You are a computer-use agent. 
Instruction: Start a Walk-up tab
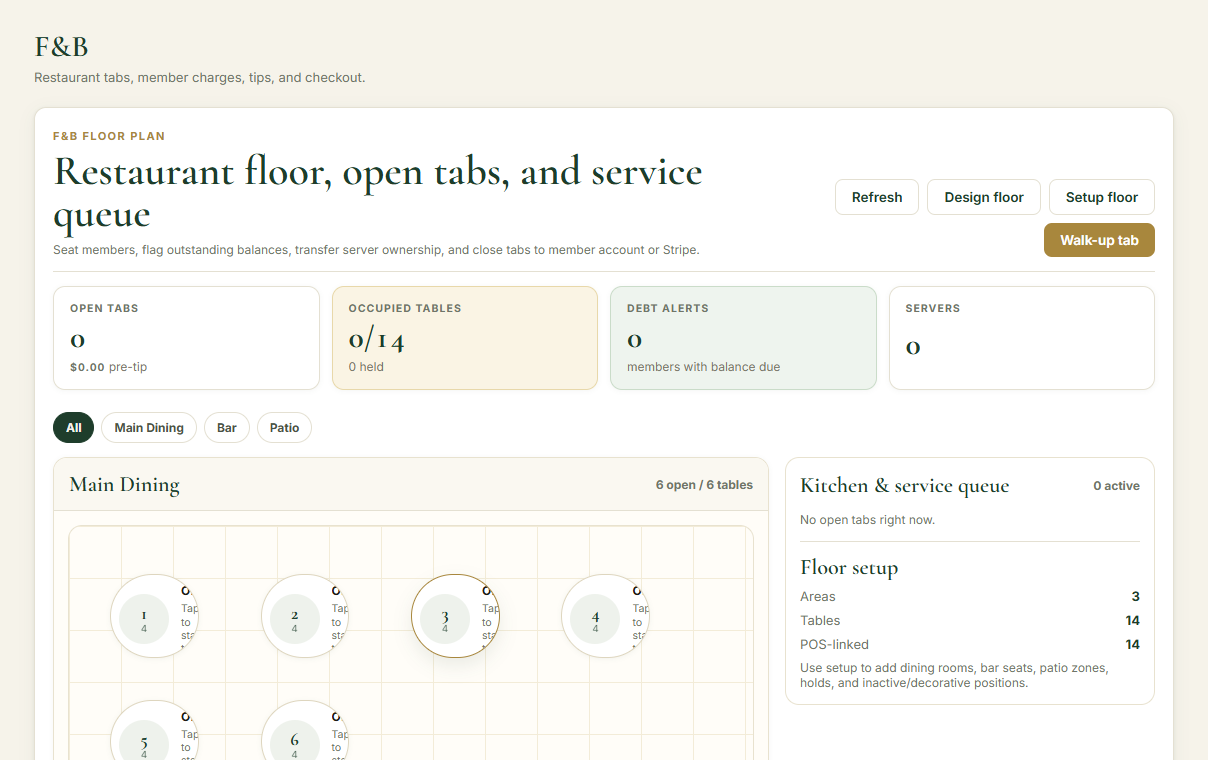click(x=1099, y=240)
